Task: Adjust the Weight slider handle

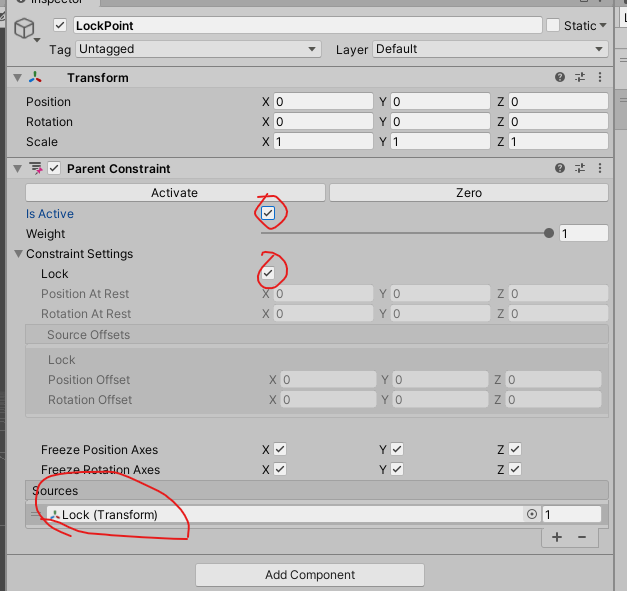Action: 549,233
